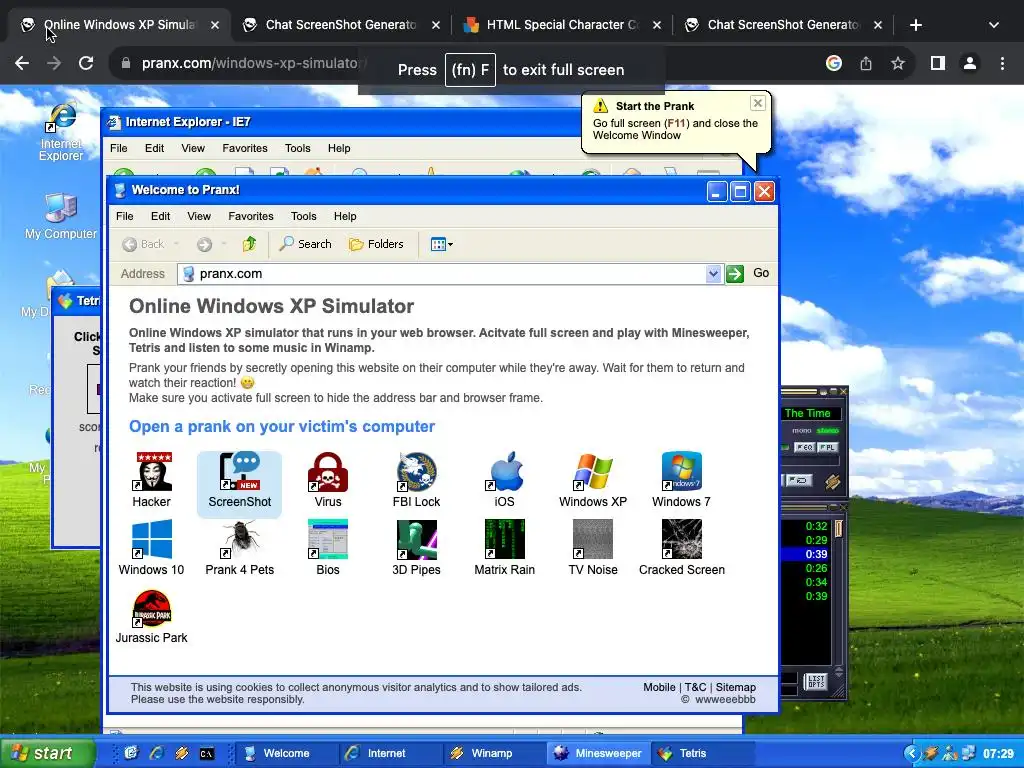This screenshot has height=768, width=1024.
Task: Open the Bios prank icon
Action: [328, 549]
